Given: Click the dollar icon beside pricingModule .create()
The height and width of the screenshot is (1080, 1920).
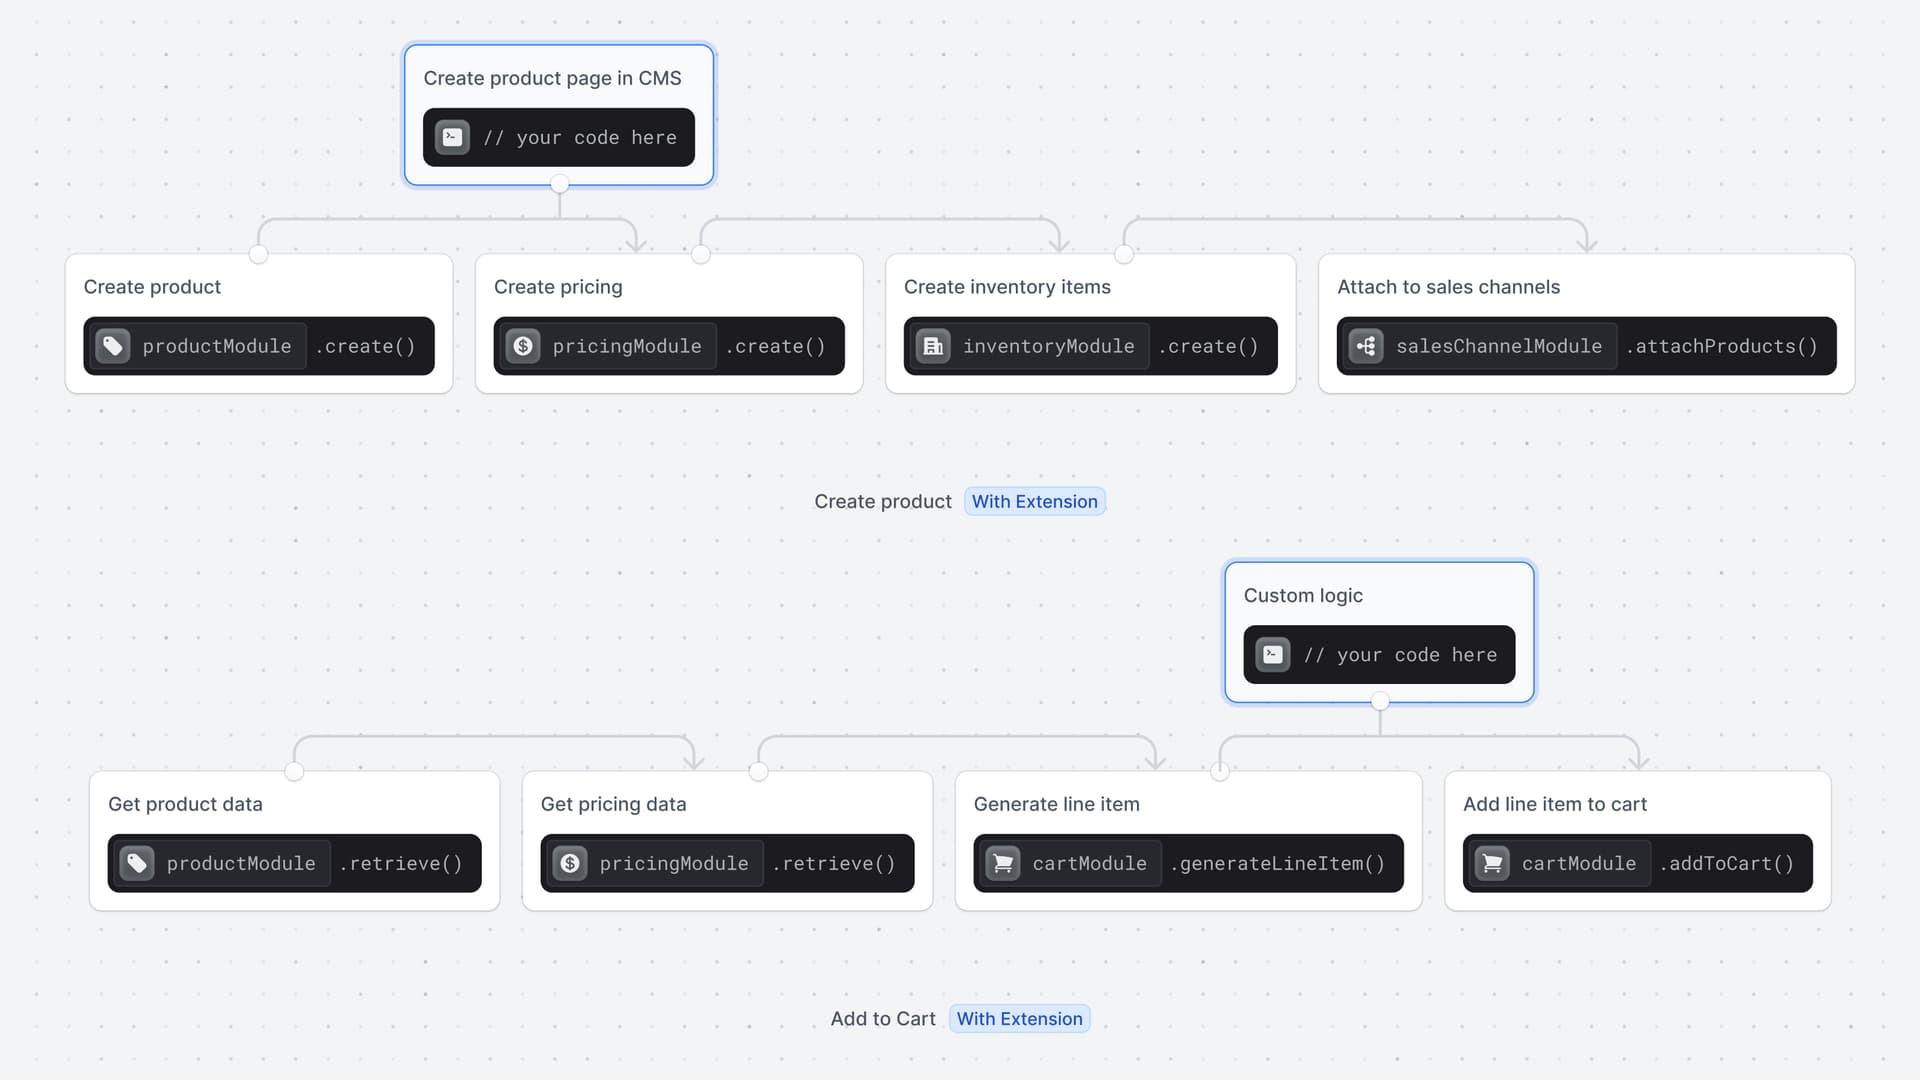Looking at the screenshot, I should 523,346.
